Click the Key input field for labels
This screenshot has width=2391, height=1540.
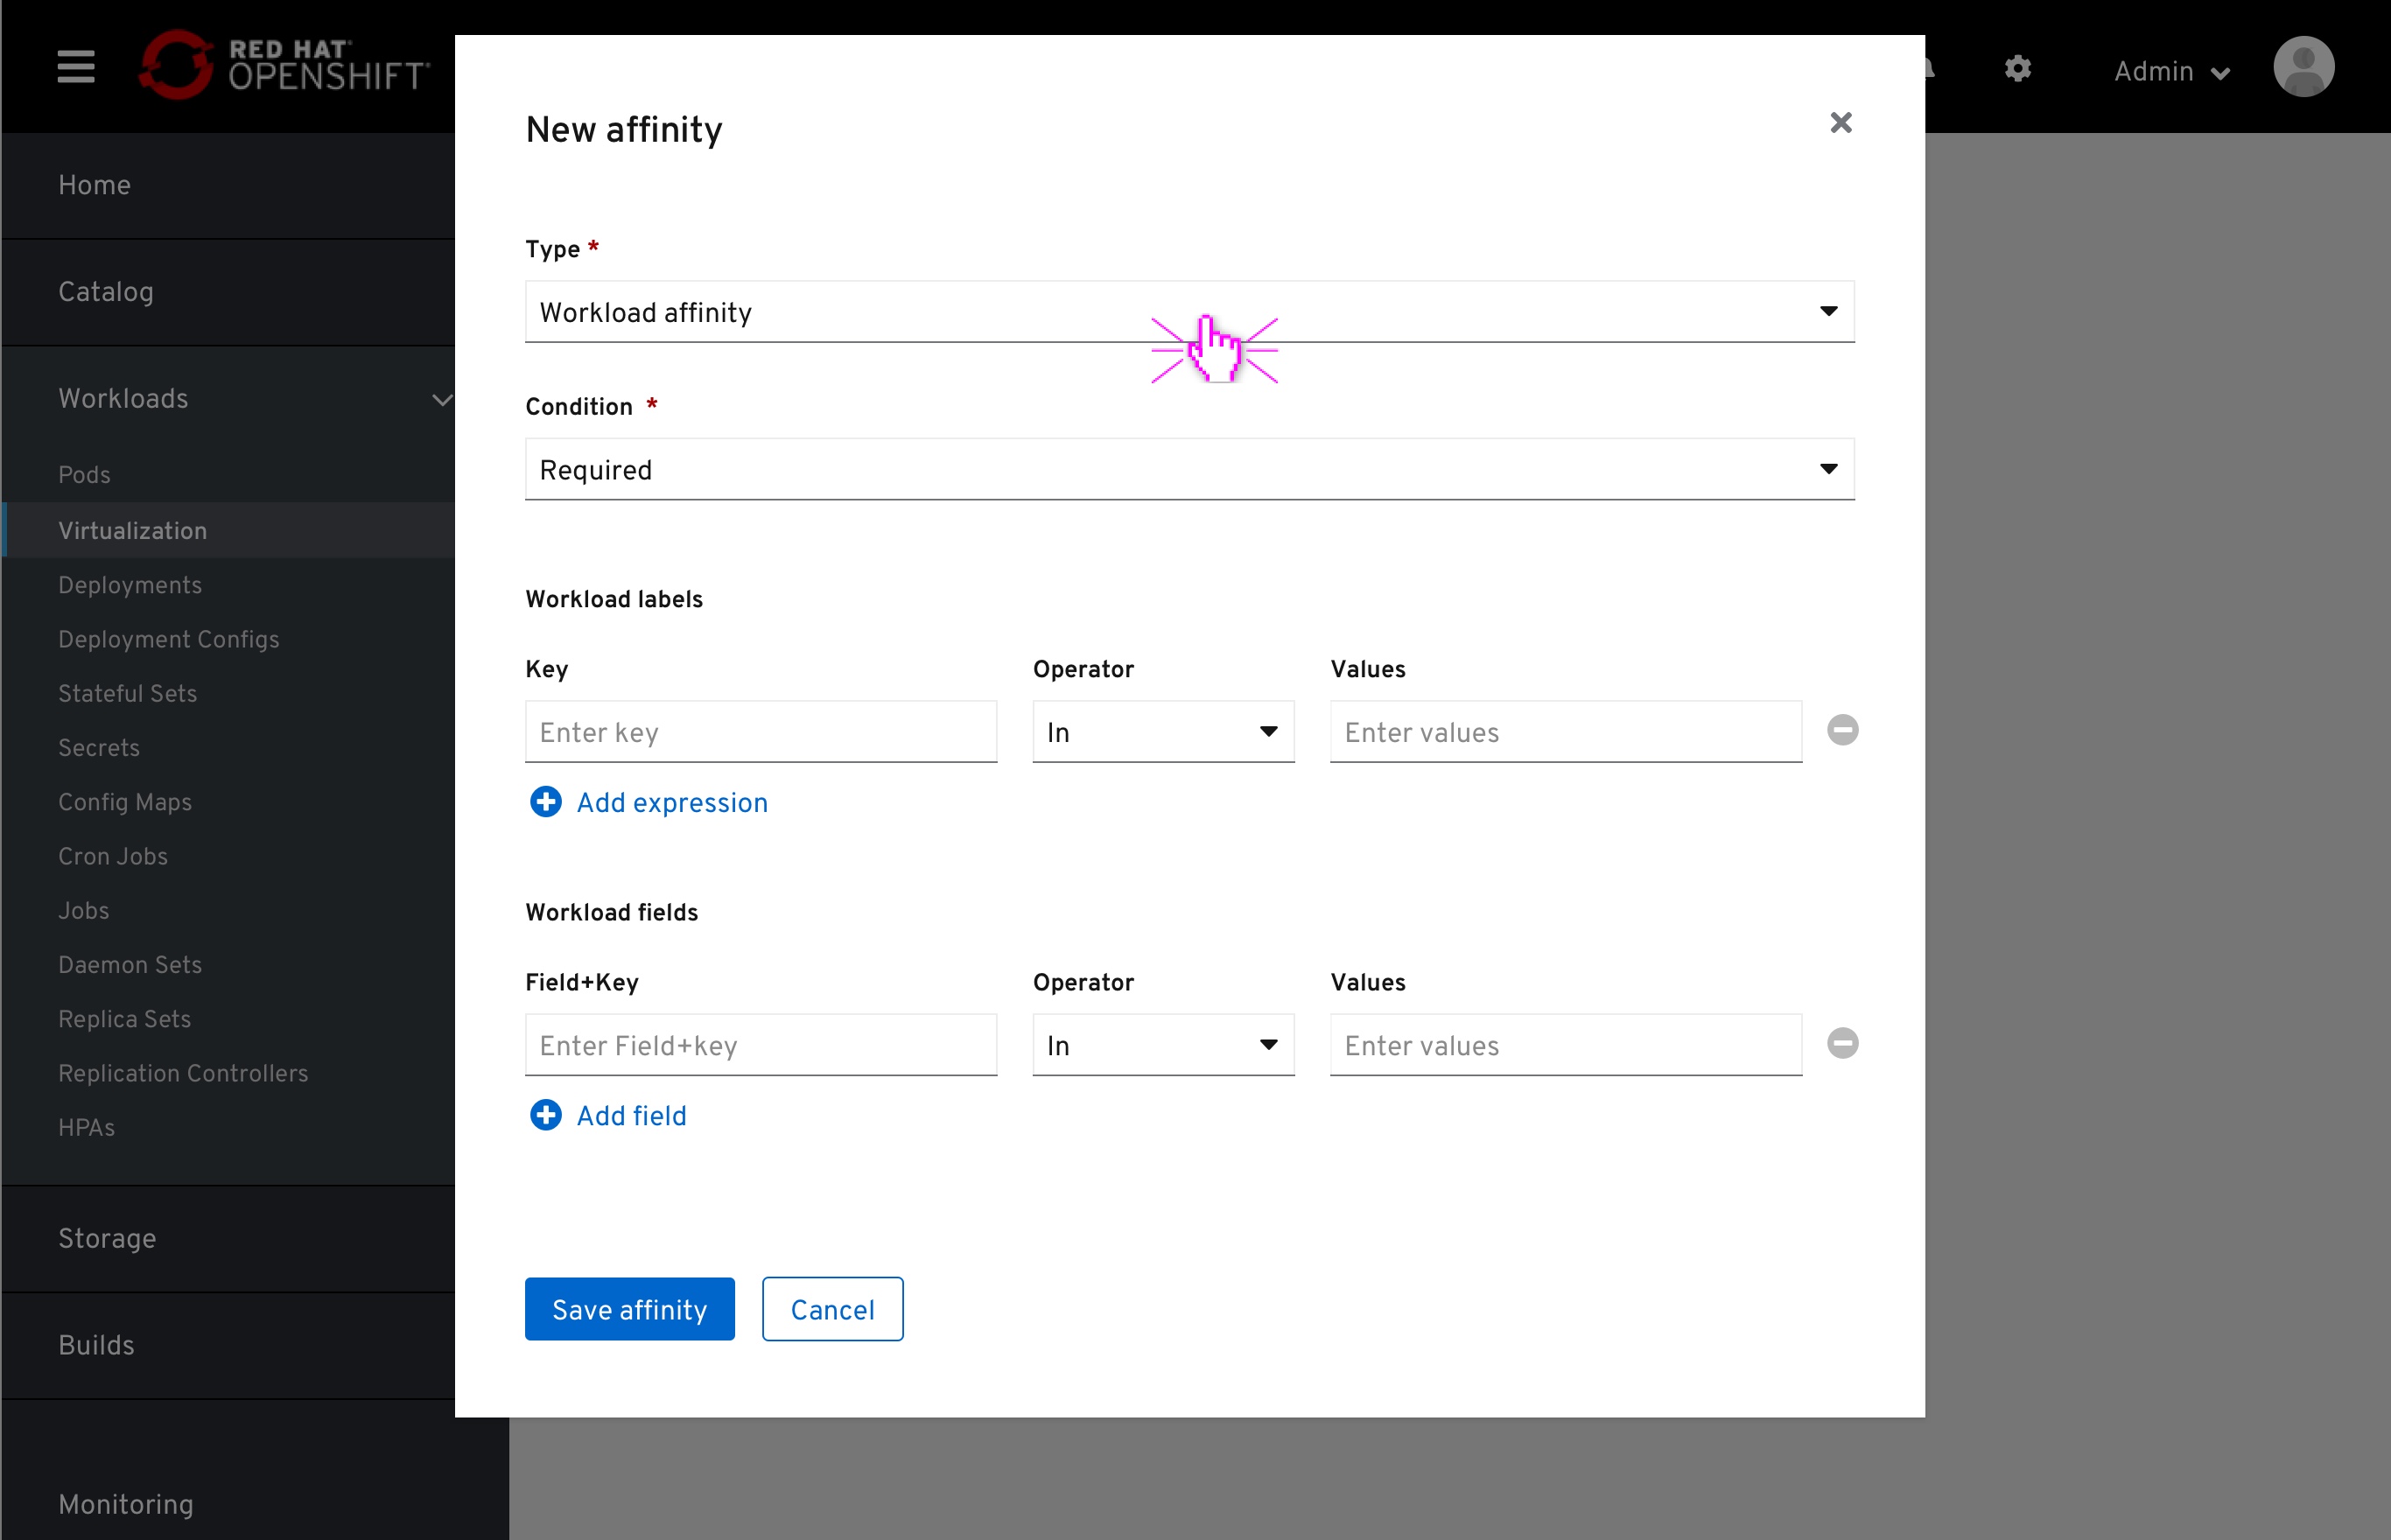point(760,731)
